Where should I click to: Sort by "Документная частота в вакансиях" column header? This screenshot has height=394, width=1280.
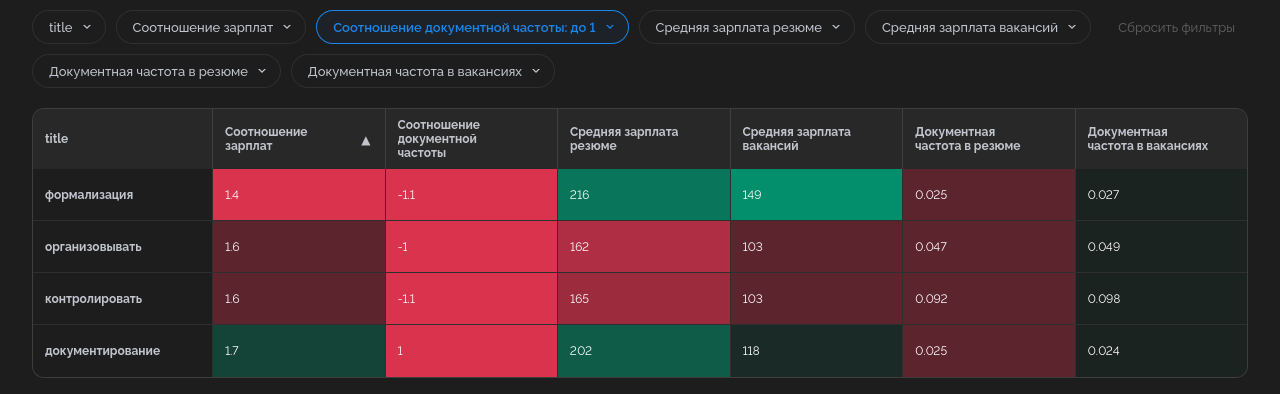(x=1161, y=139)
